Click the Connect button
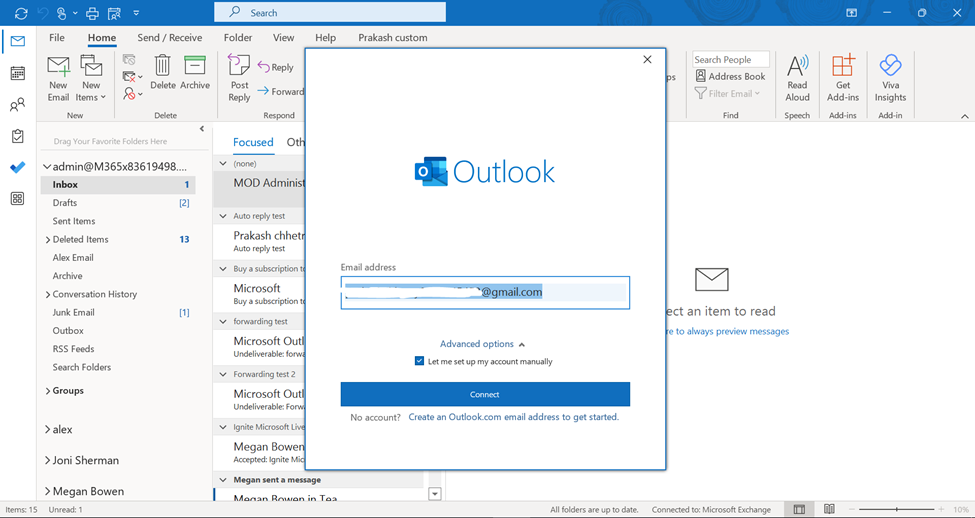Viewport: 975px width, 518px height. point(485,394)
